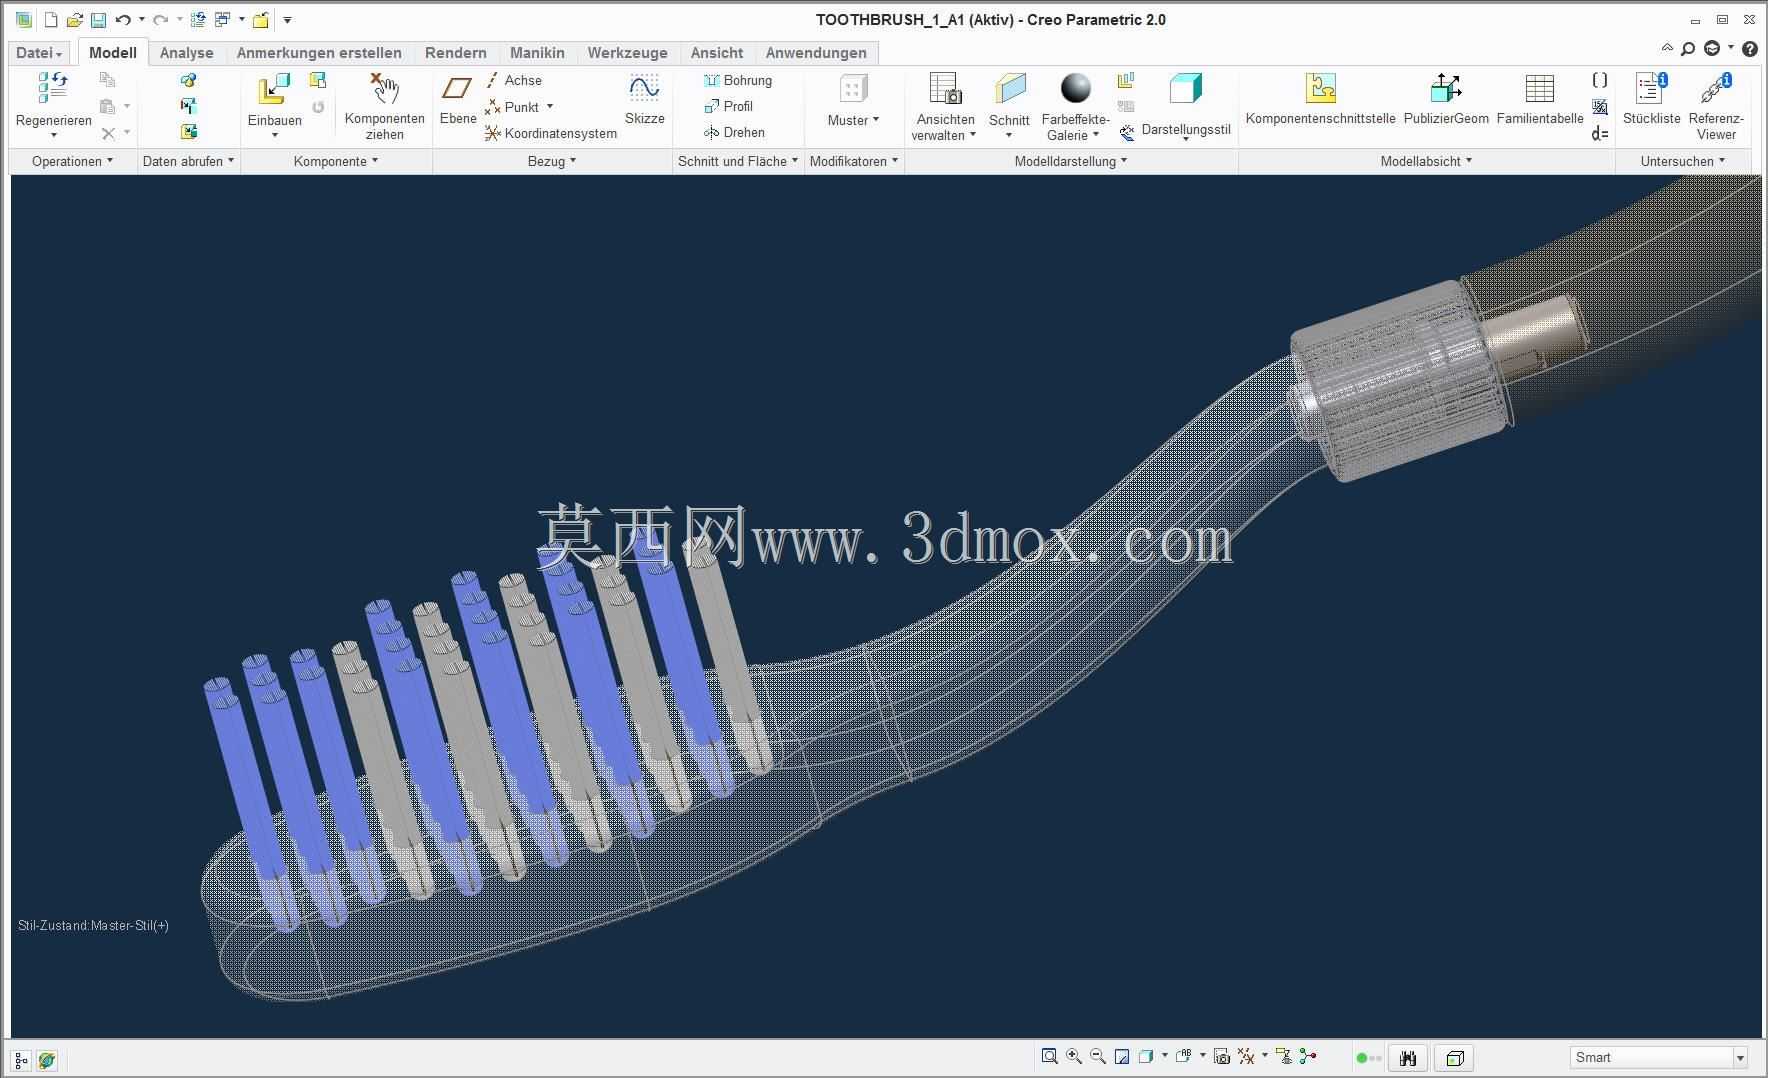Viewport: 1768px width, 1078px height.
Task: Open the Farbeffekte-Galerie sphere
Action: tap(1075, 88)
